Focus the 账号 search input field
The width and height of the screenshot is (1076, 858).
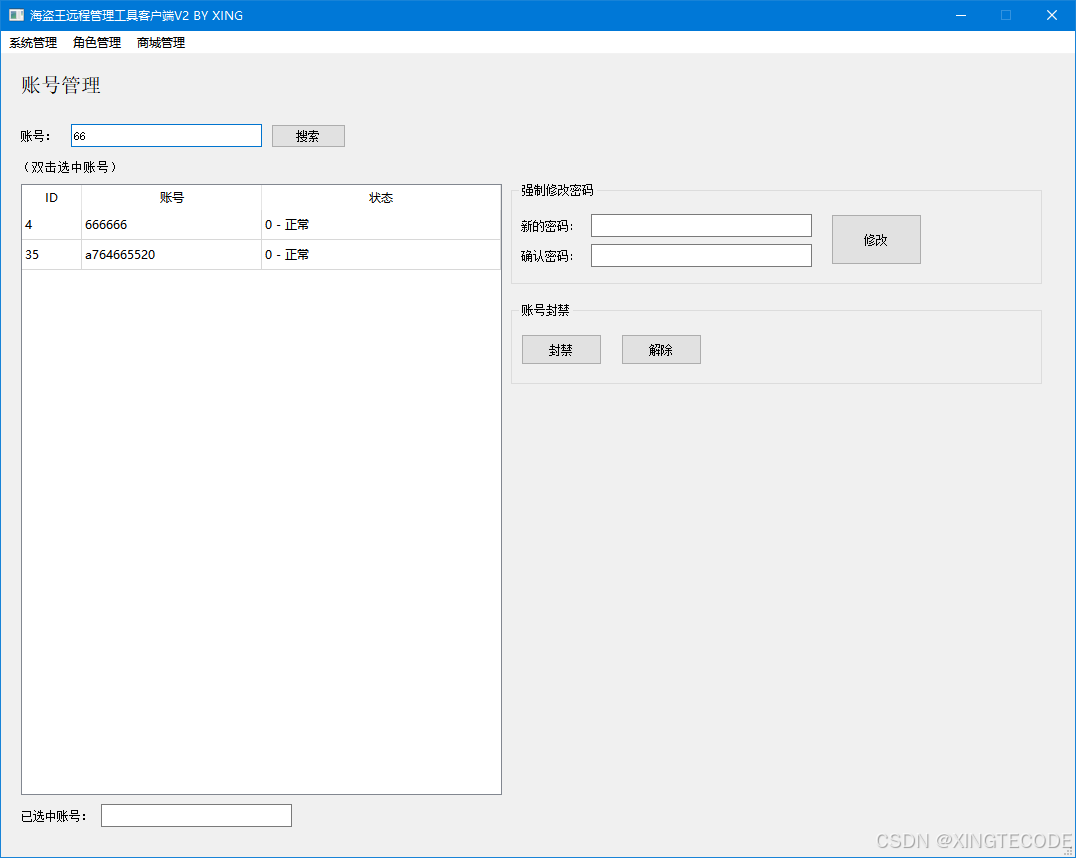pos(166,136)
